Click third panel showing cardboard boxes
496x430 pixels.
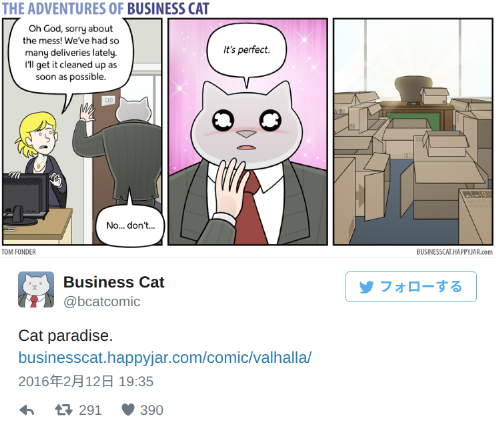413,132
